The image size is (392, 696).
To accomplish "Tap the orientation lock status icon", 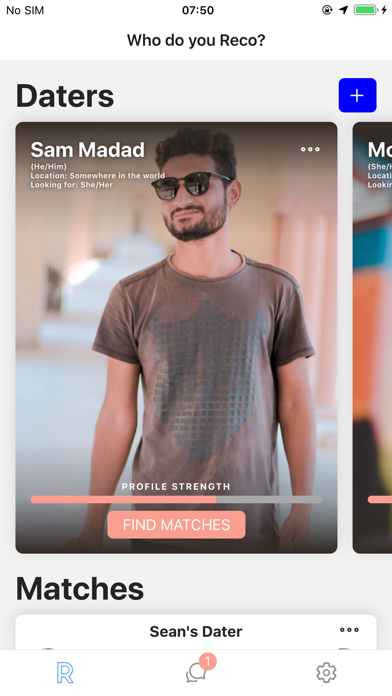I will (327, 10).
